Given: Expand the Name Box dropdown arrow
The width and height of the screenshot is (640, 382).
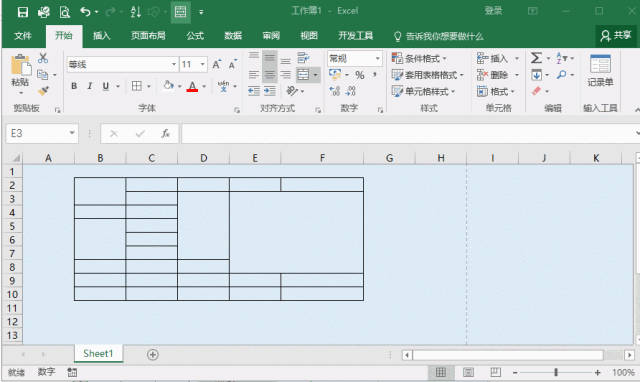Looking at the screenshot, I should point(72,133).
